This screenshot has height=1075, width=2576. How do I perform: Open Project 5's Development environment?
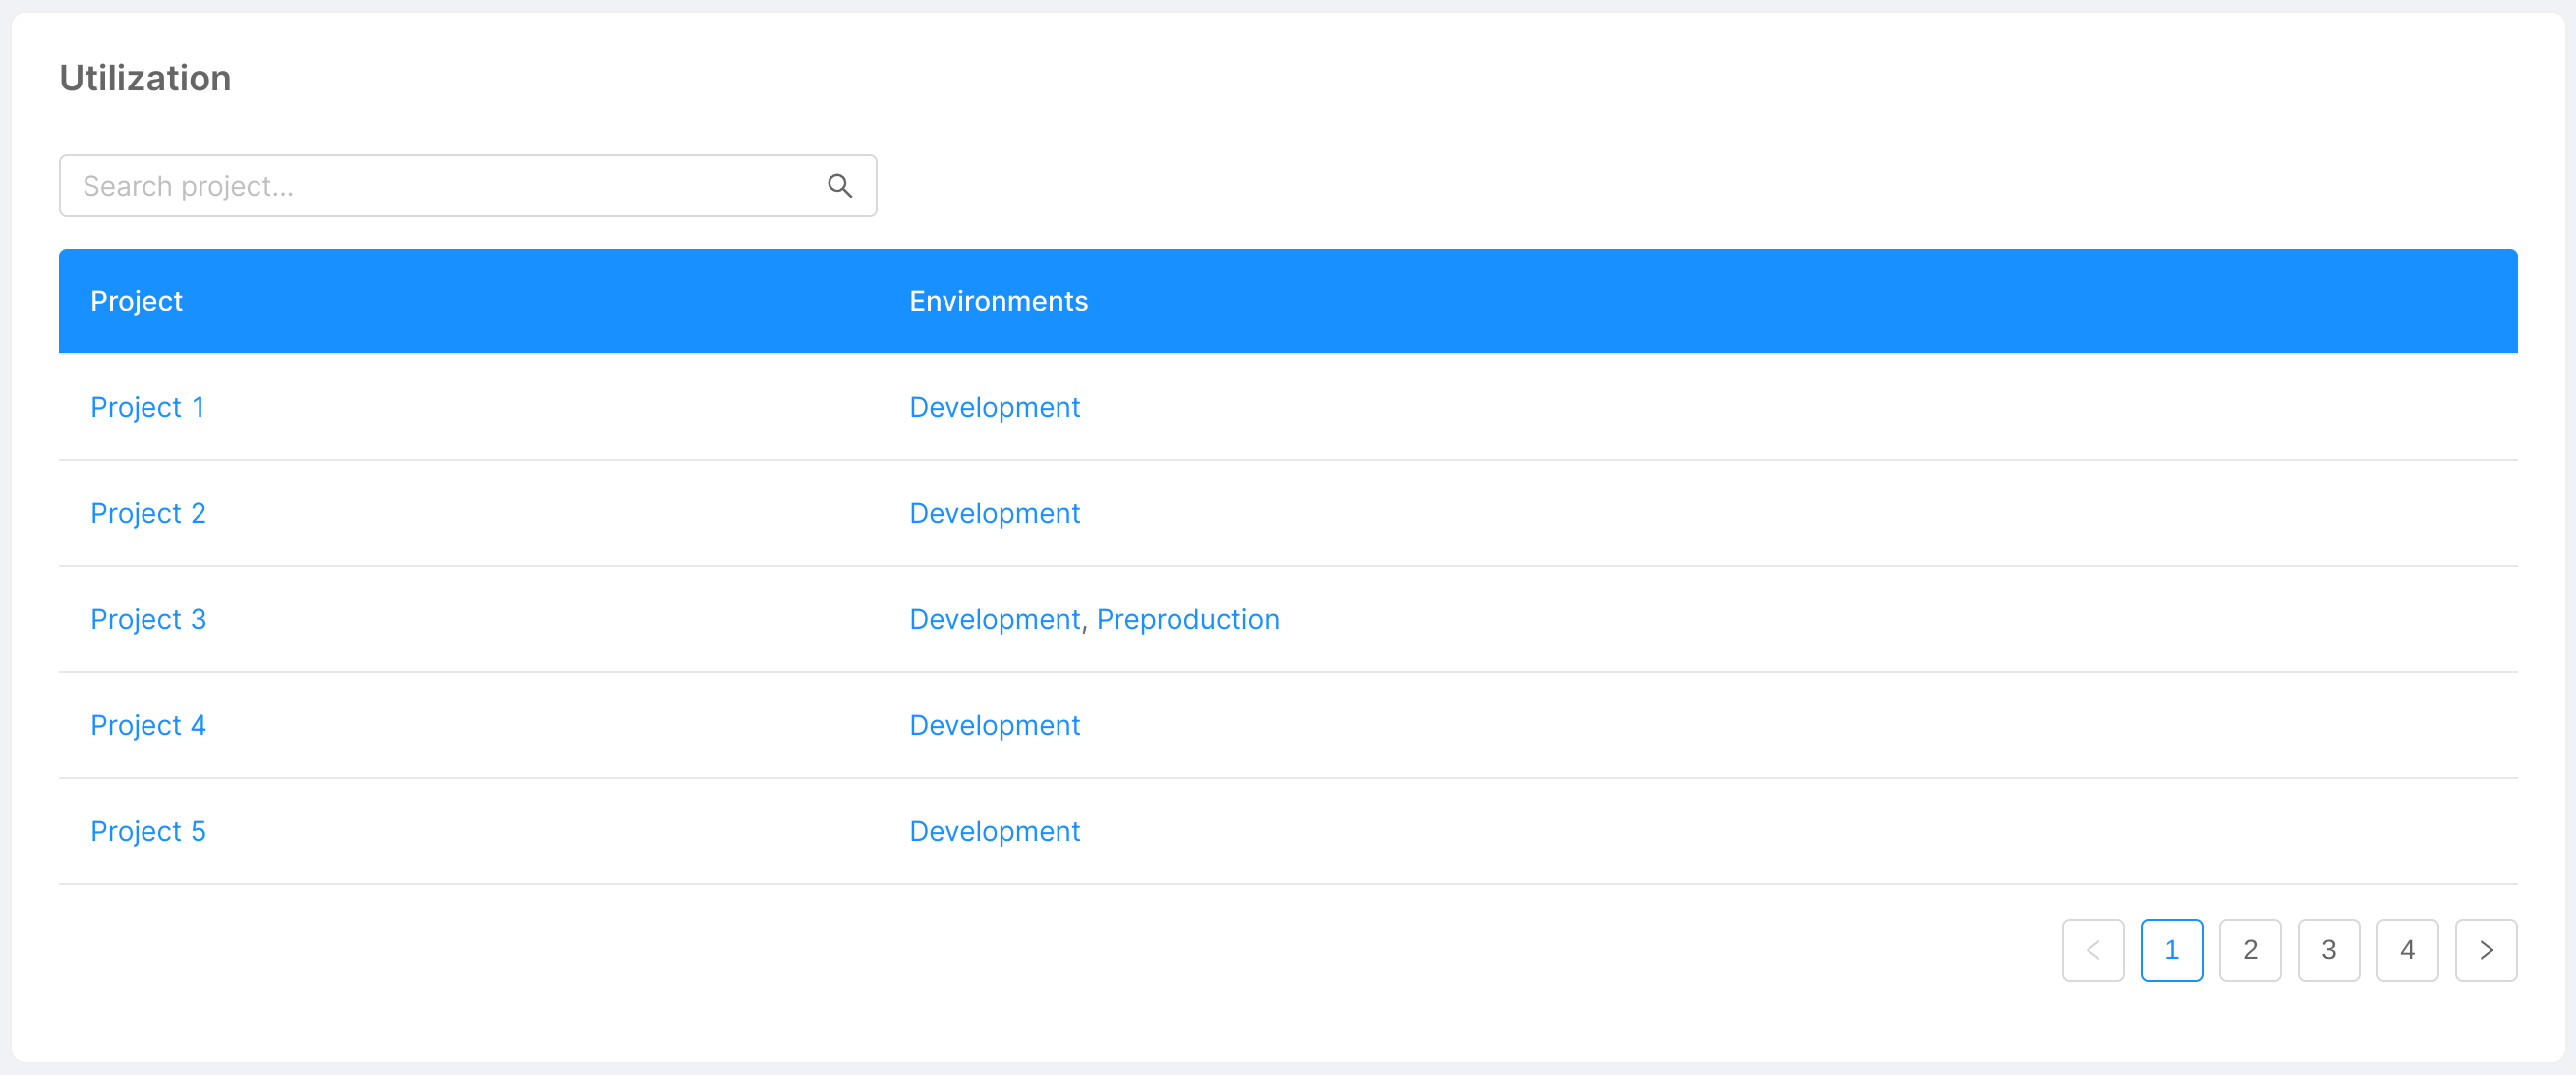994,831
